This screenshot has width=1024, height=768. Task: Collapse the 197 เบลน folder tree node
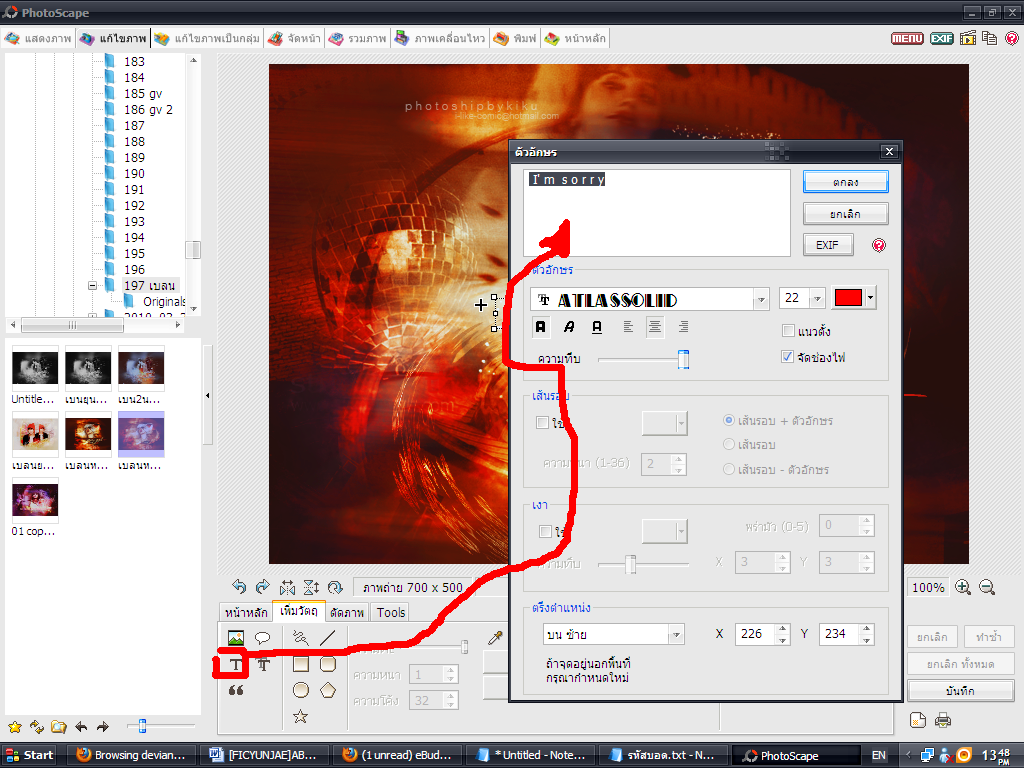tap(92, 285)
